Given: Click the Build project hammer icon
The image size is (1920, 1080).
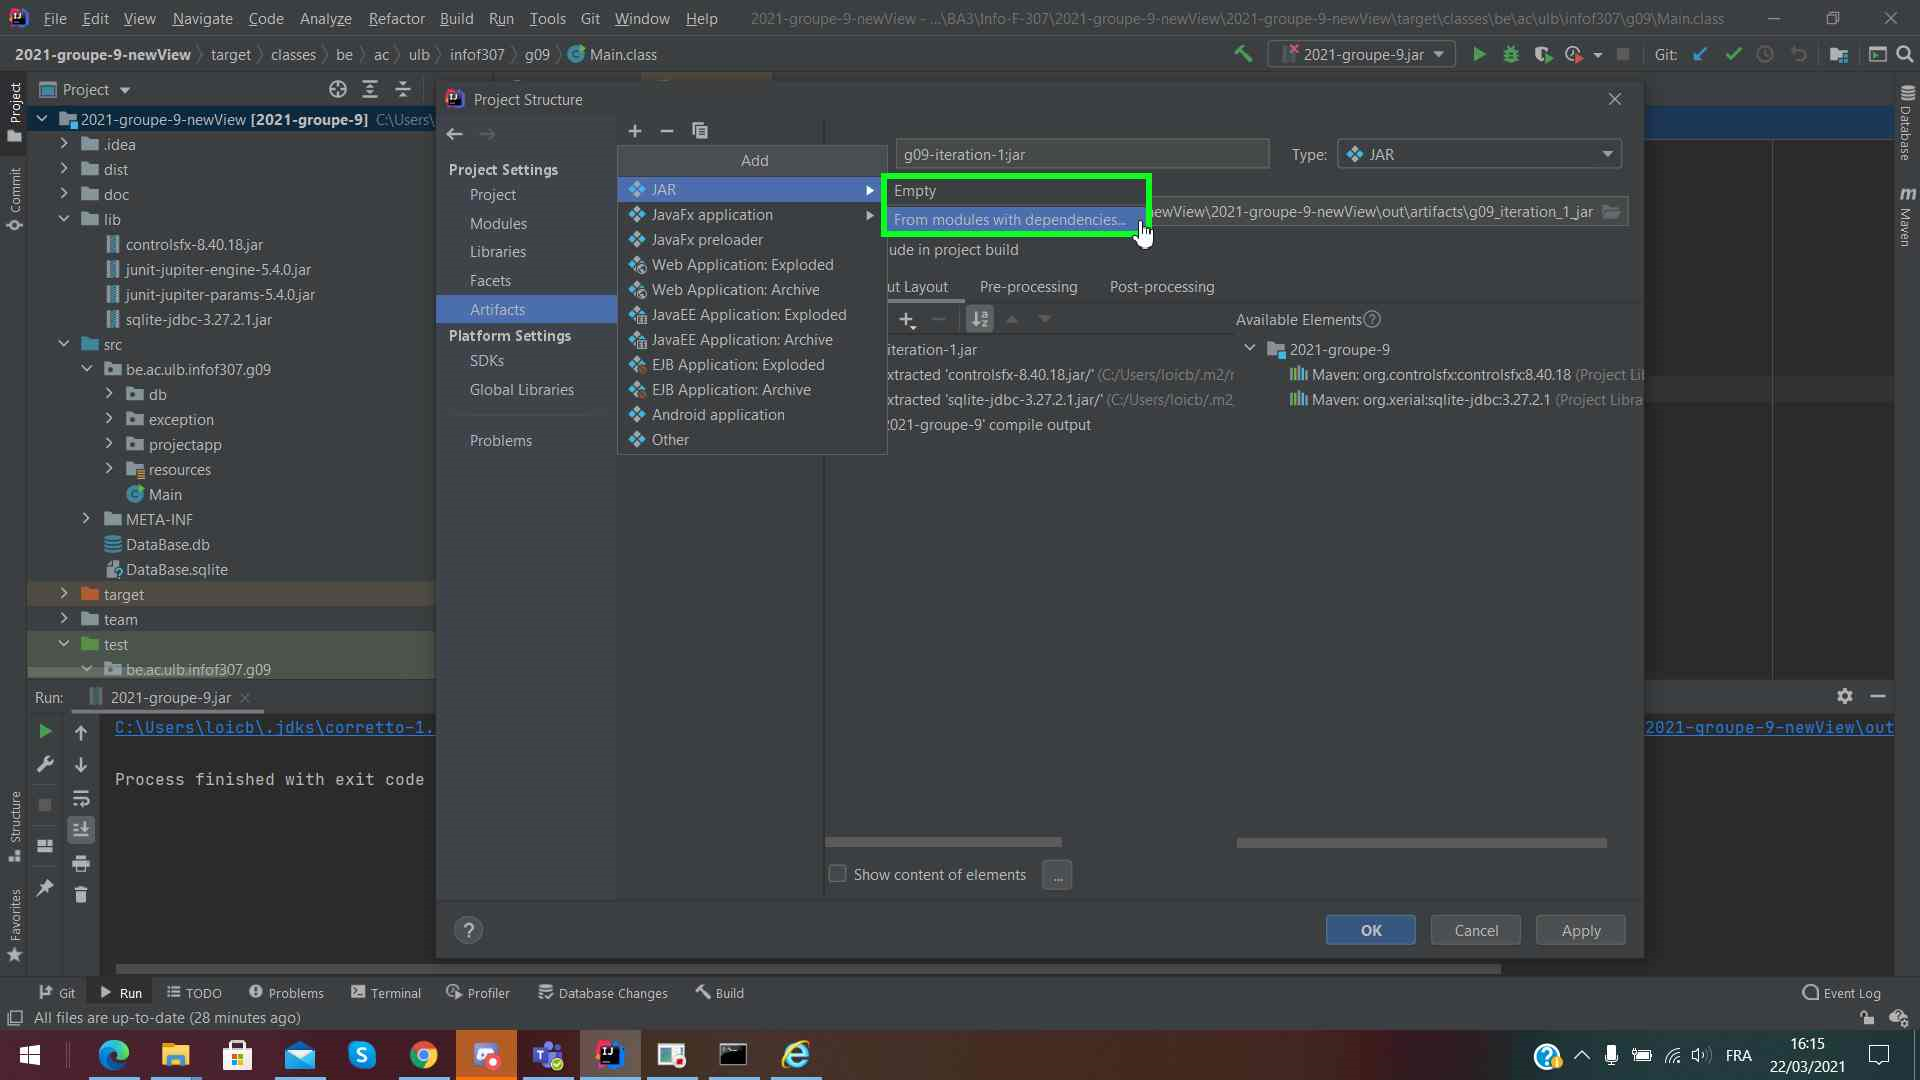Looking at the screenshot, I should click(1243, 55).
